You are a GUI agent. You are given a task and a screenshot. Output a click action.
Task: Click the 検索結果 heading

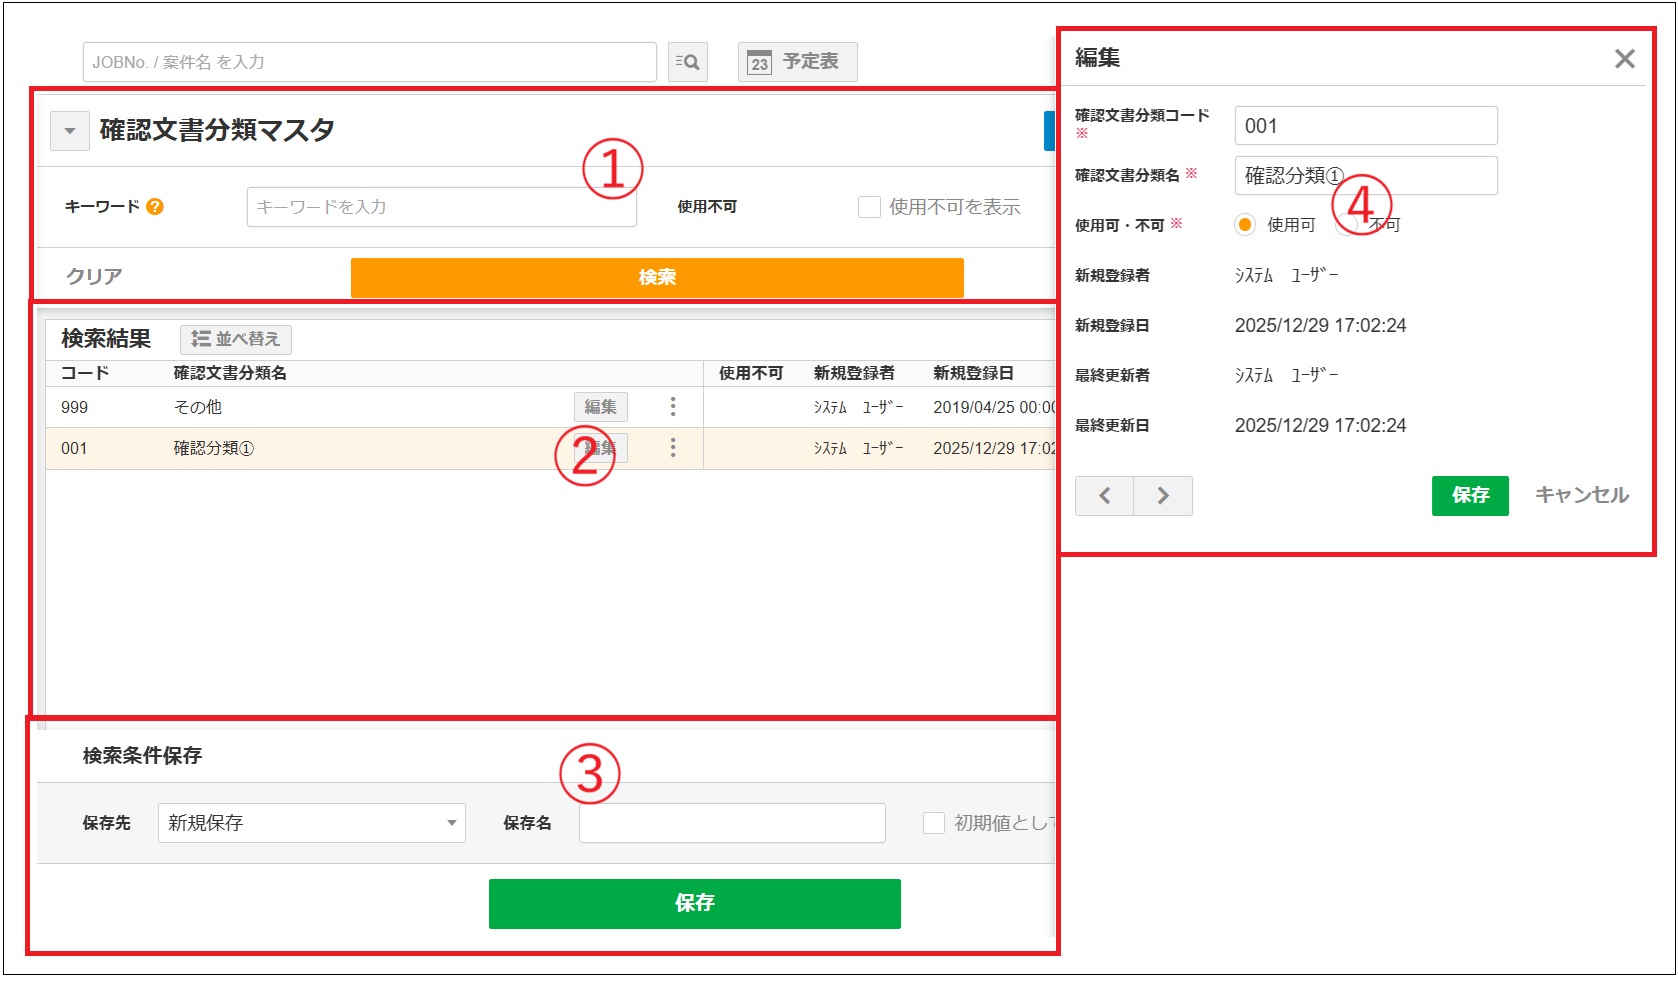pyautogui.click(x=106, y=339)
